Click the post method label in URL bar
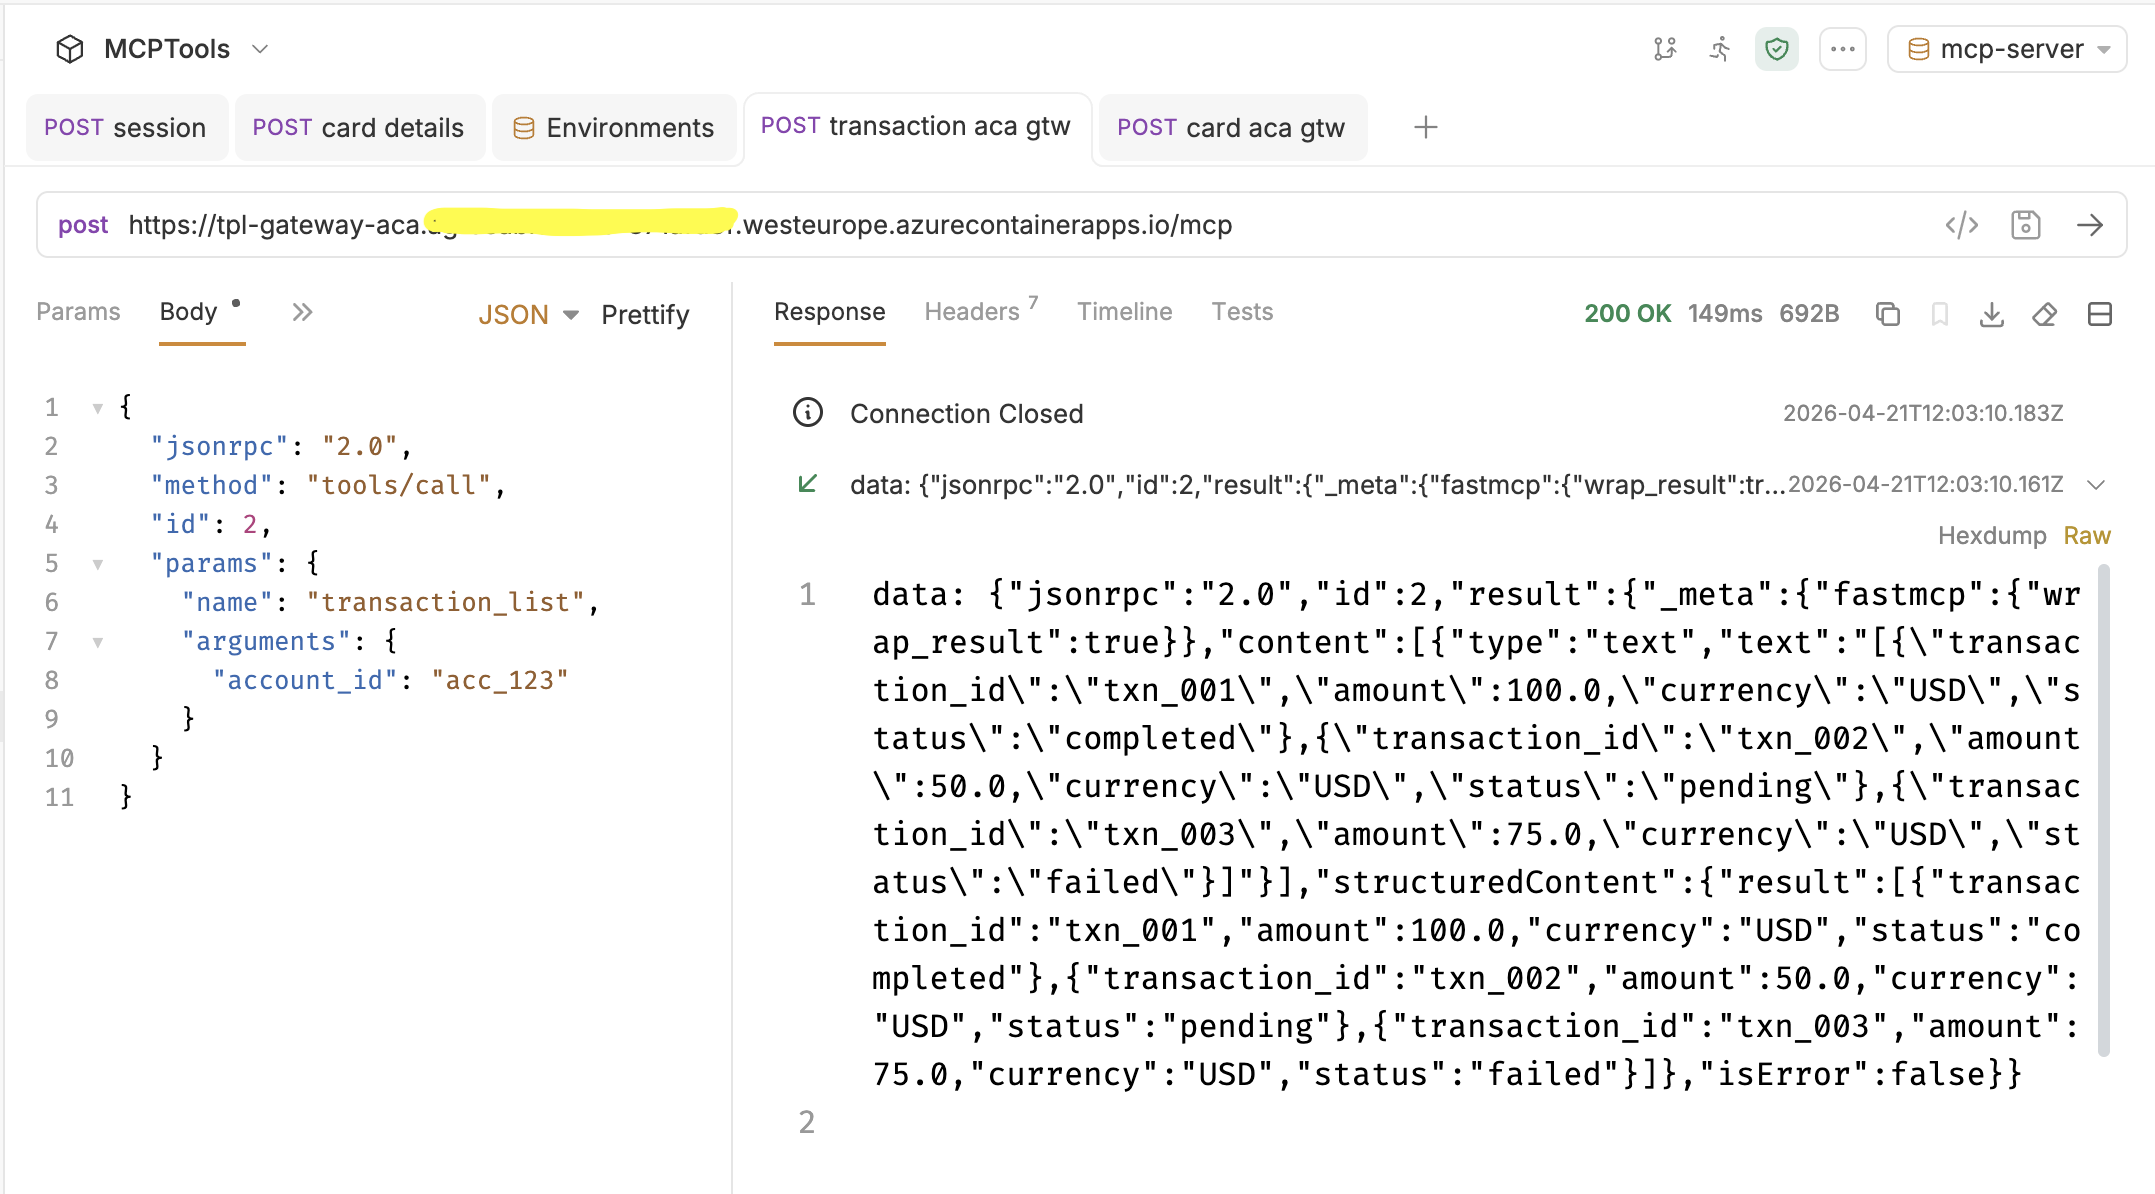 (x=83, y=225)
